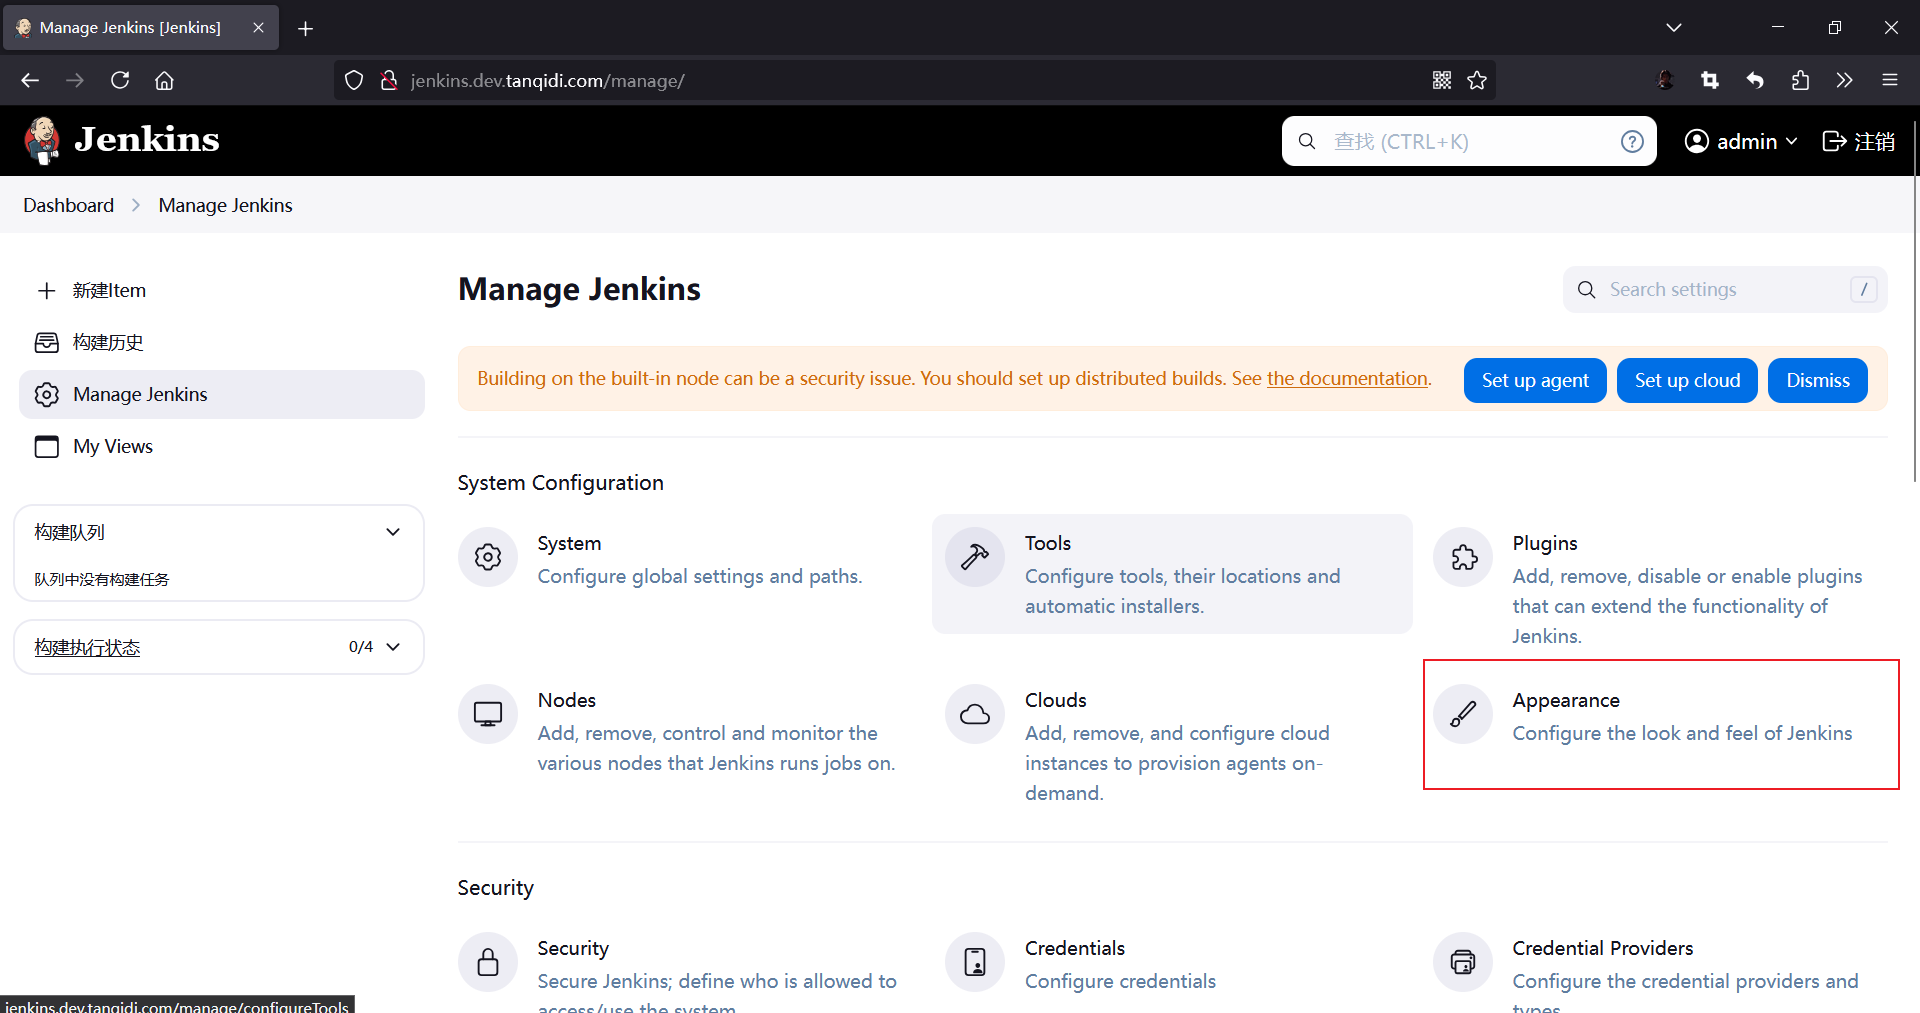Open the System gear icon
Image resolution: width=1920 pixels, height=1013 pixels.
click(488, 557)
